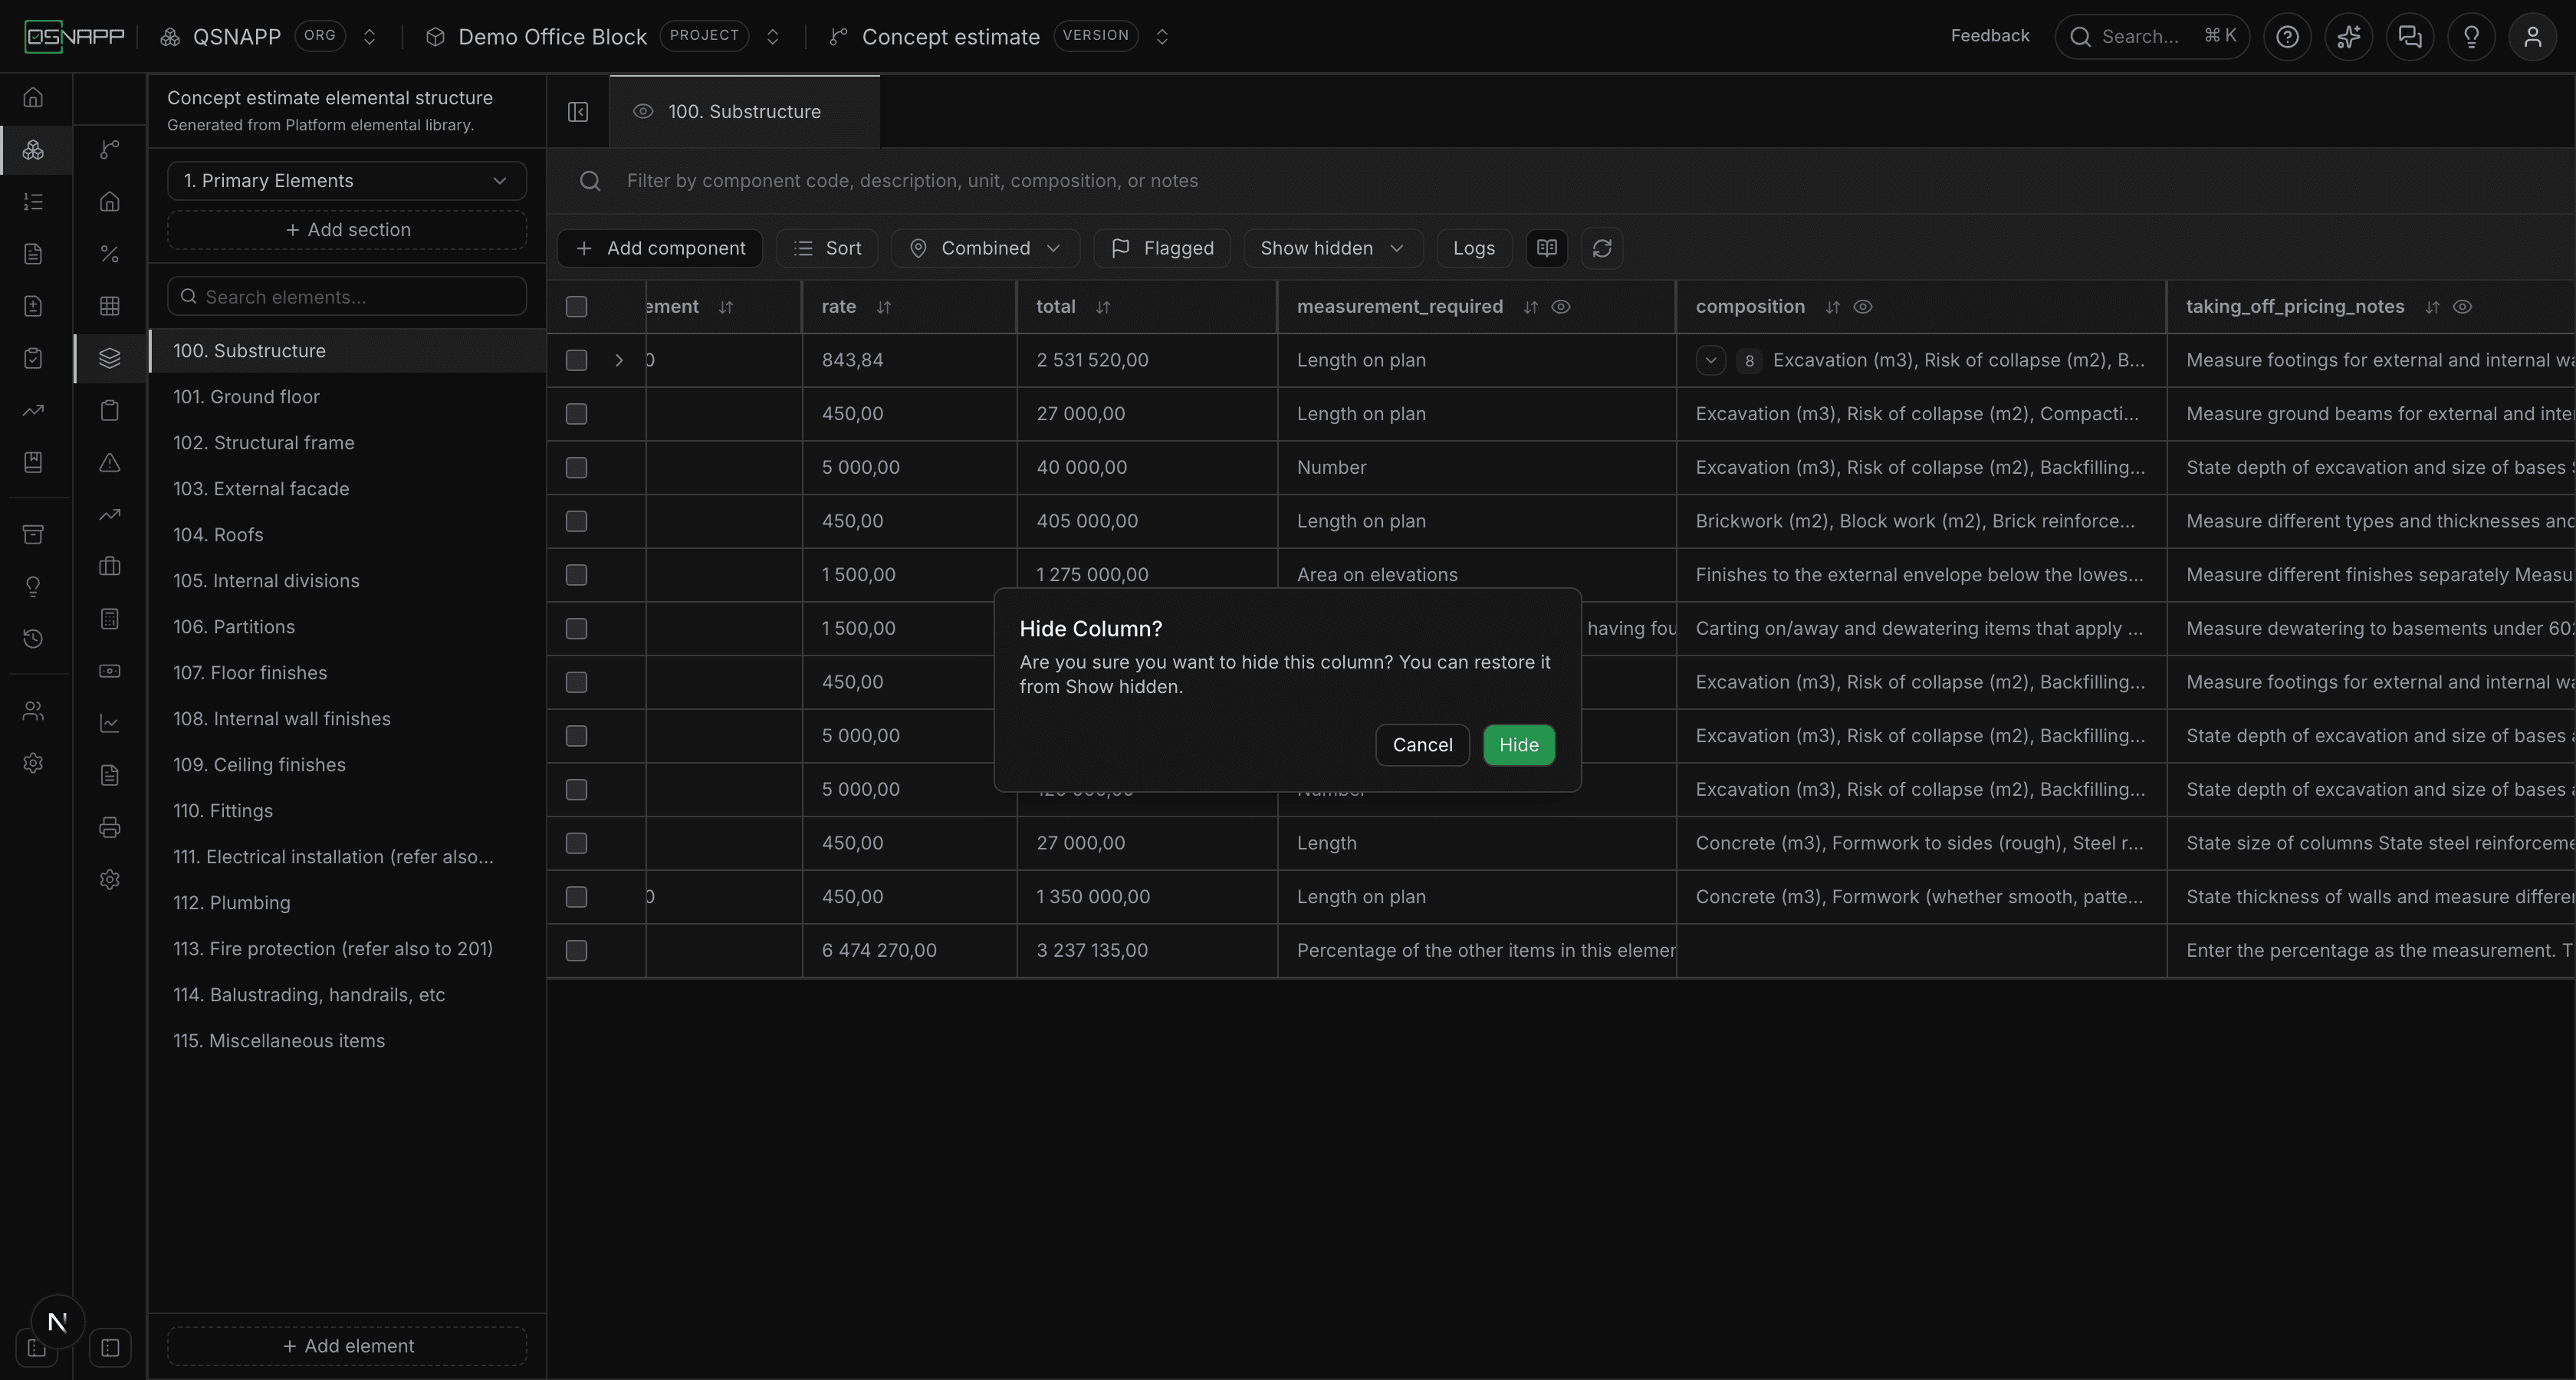Open the AI sparkles icon in header
The height and width of the screenshot is (1380, 2576).
coord(2348,37)
